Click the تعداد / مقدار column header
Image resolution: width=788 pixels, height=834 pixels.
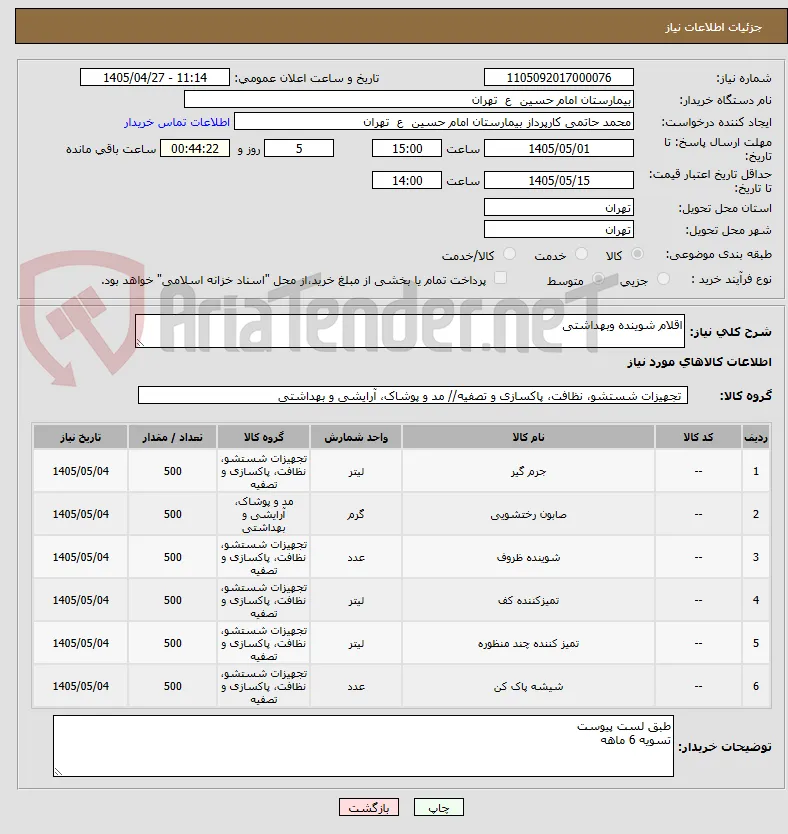coord(172,437)
